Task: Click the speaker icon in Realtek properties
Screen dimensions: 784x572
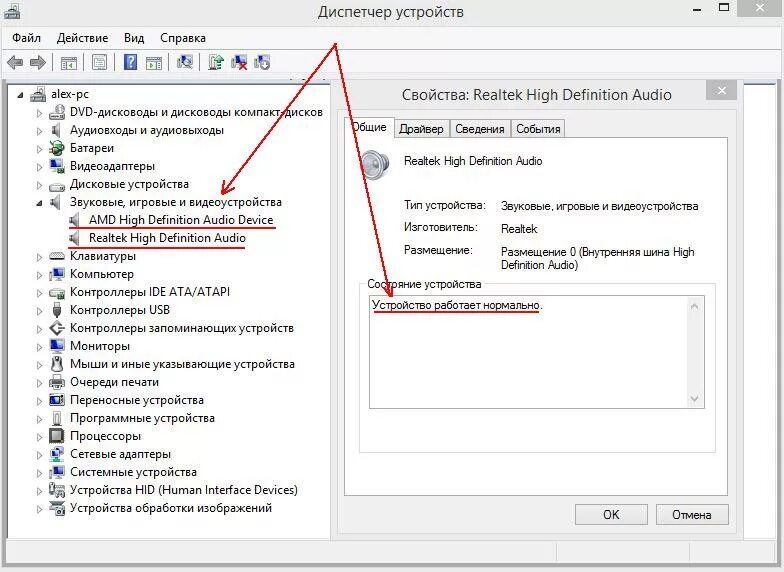Action: pyautogui.click(x=376, y=164)
